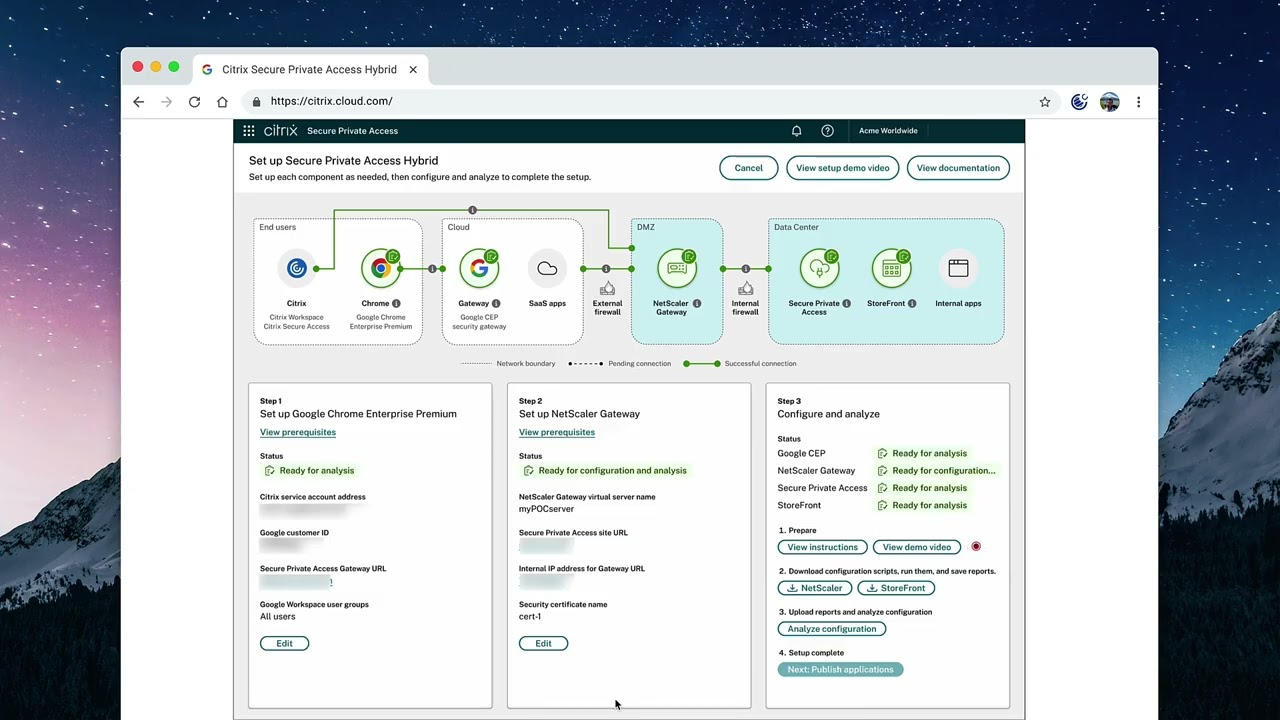Click the Internal apps window icon
1280x720 pixels.
tap(958, 268)
